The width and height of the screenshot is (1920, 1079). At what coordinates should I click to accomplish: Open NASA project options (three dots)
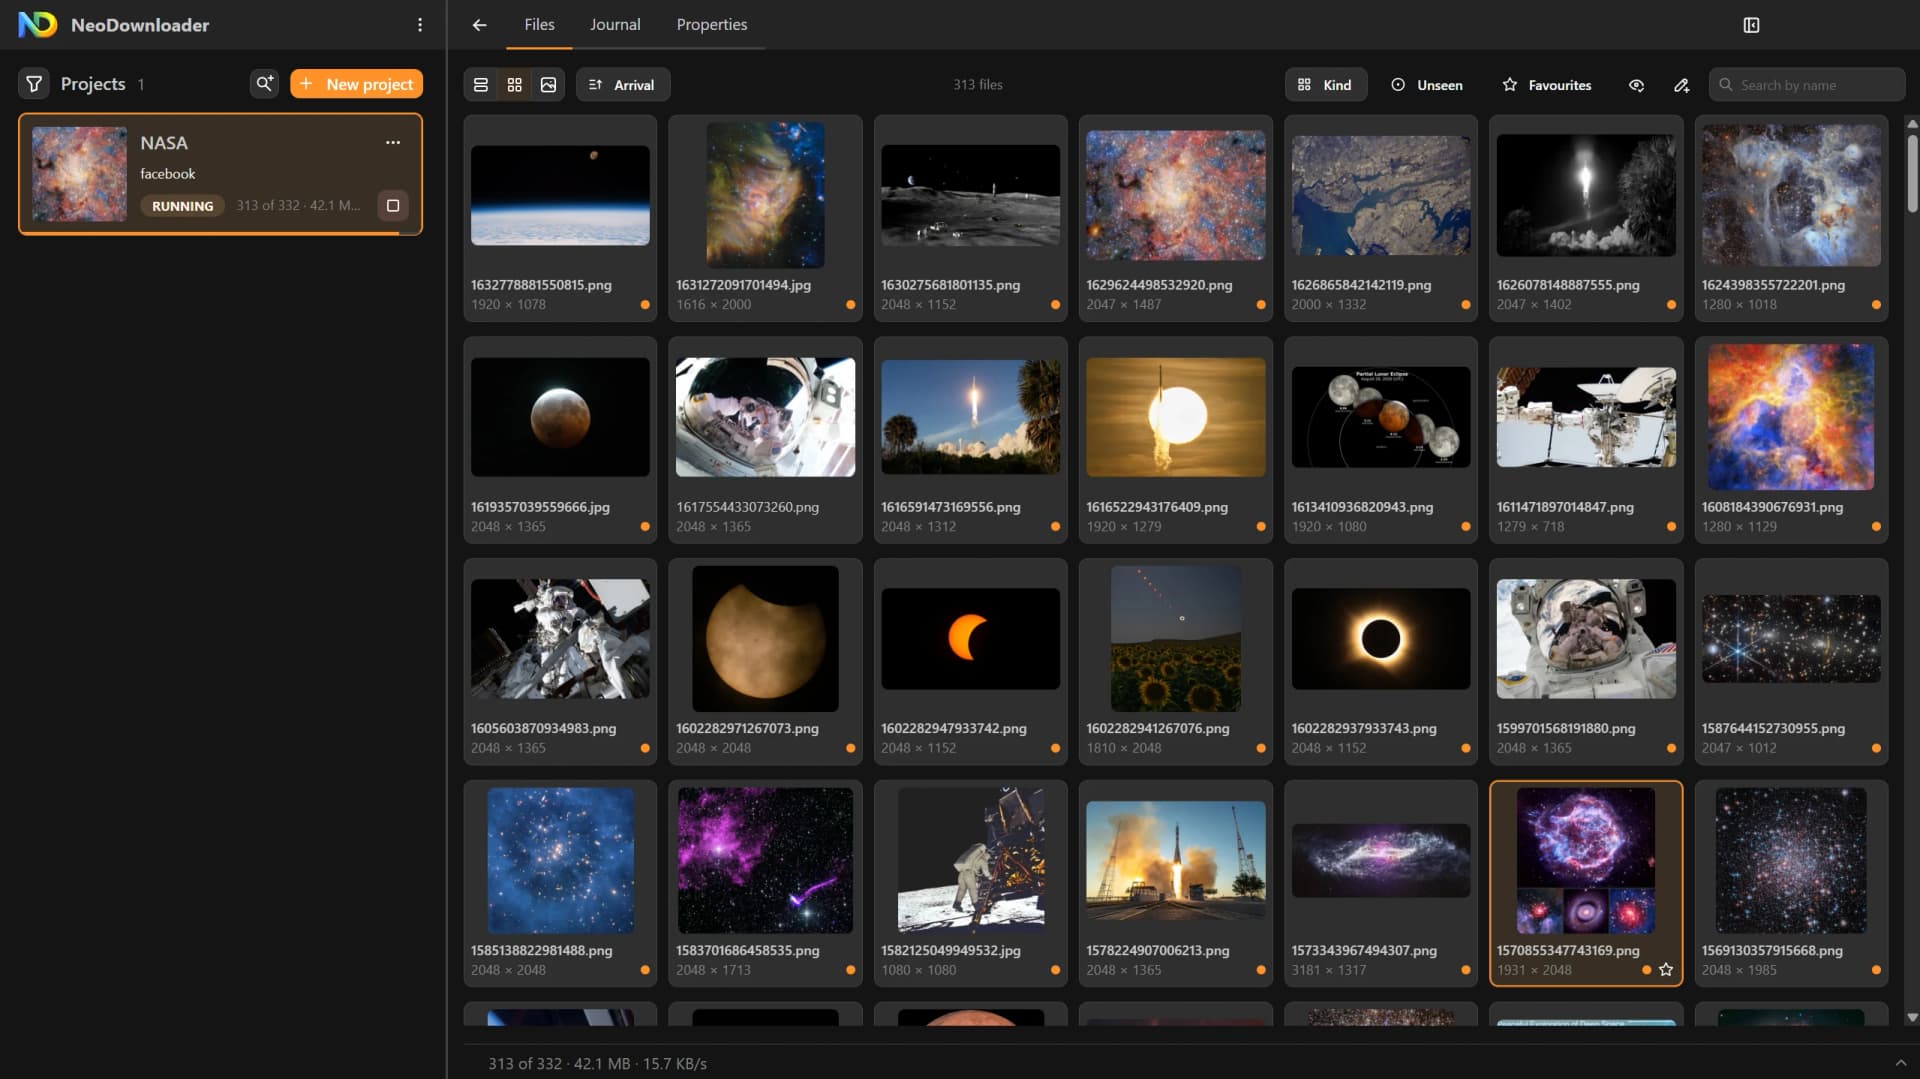click(393, 143)
